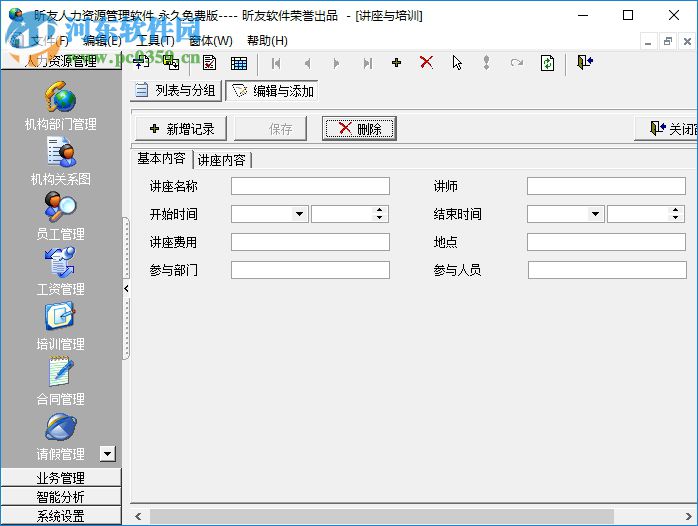Go to last record arrow in toolbar

pos(367,63)
